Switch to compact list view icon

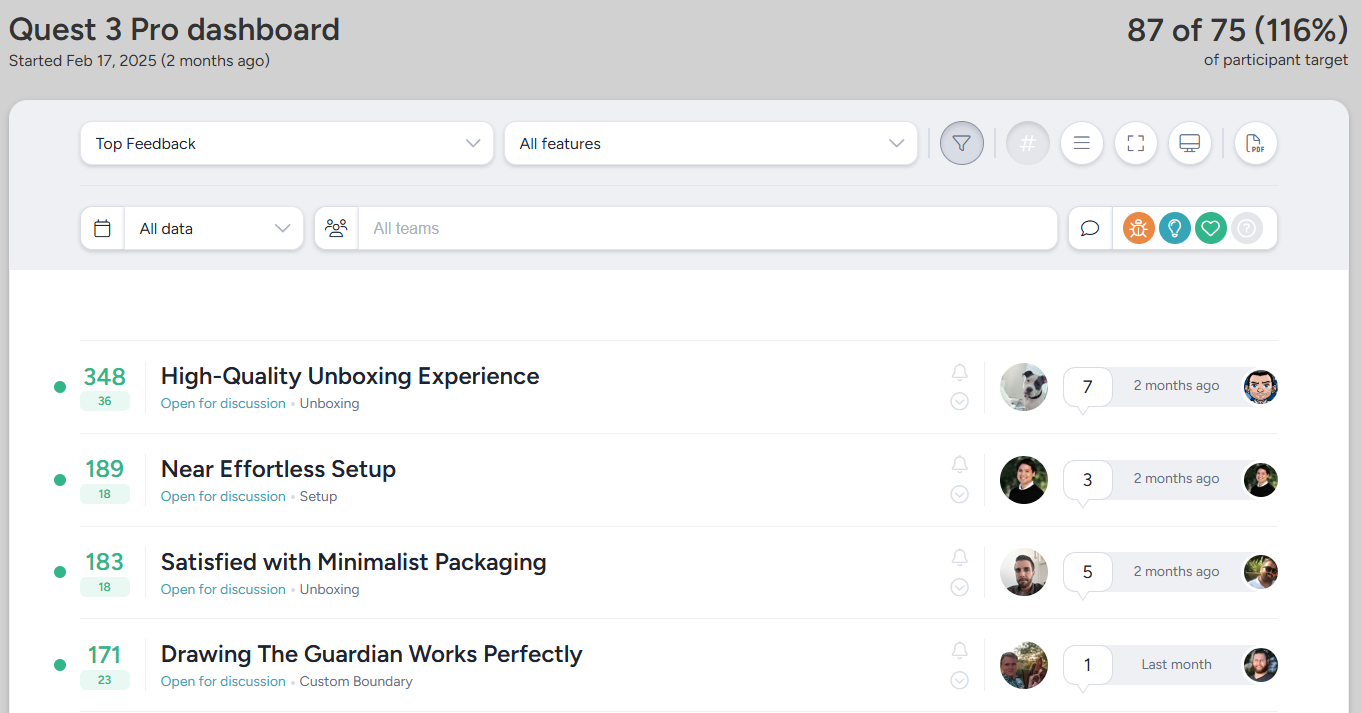[1081, 143]
